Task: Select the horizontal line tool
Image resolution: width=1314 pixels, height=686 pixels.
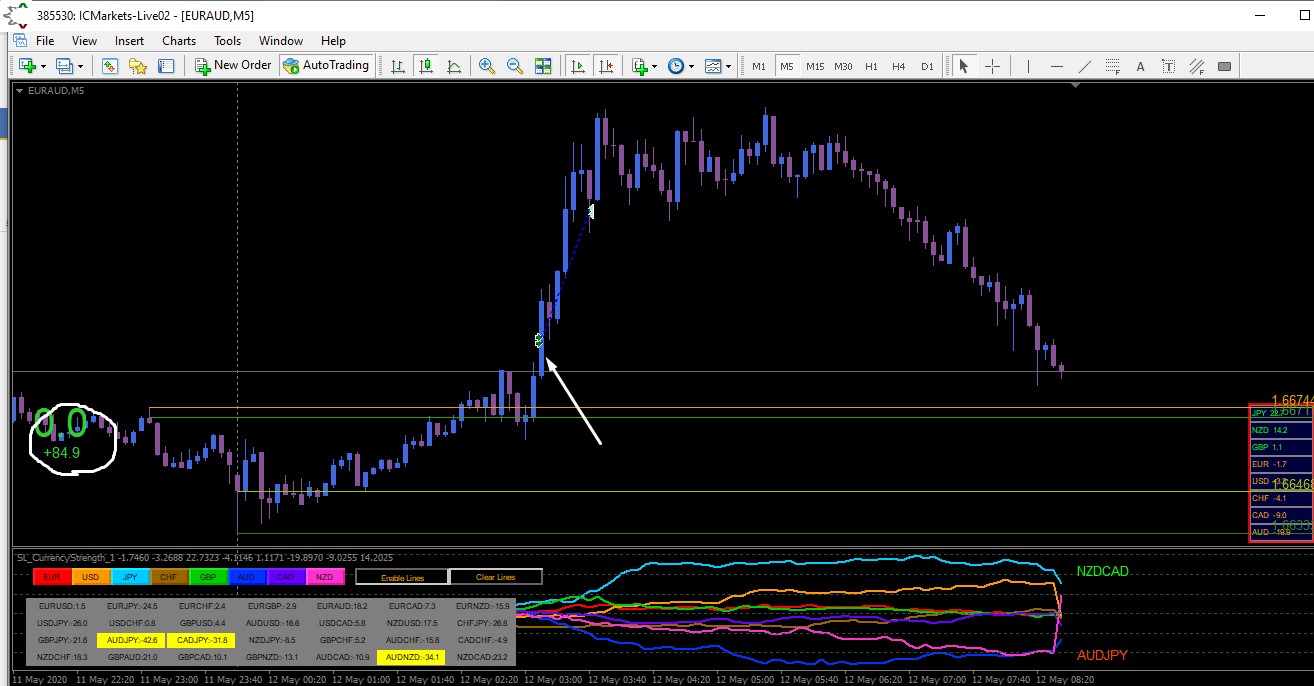Action: click(x=1057, y=66)
